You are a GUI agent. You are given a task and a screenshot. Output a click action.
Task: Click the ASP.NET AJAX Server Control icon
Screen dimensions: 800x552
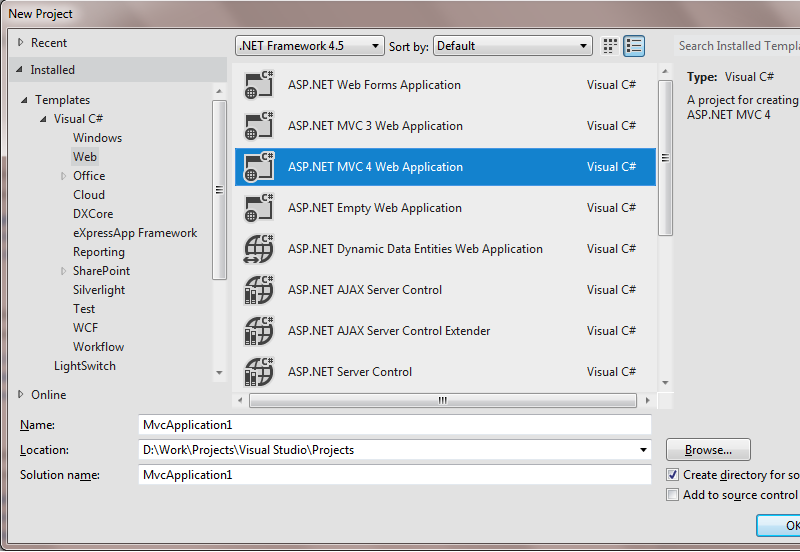click(x=259, y=290)
